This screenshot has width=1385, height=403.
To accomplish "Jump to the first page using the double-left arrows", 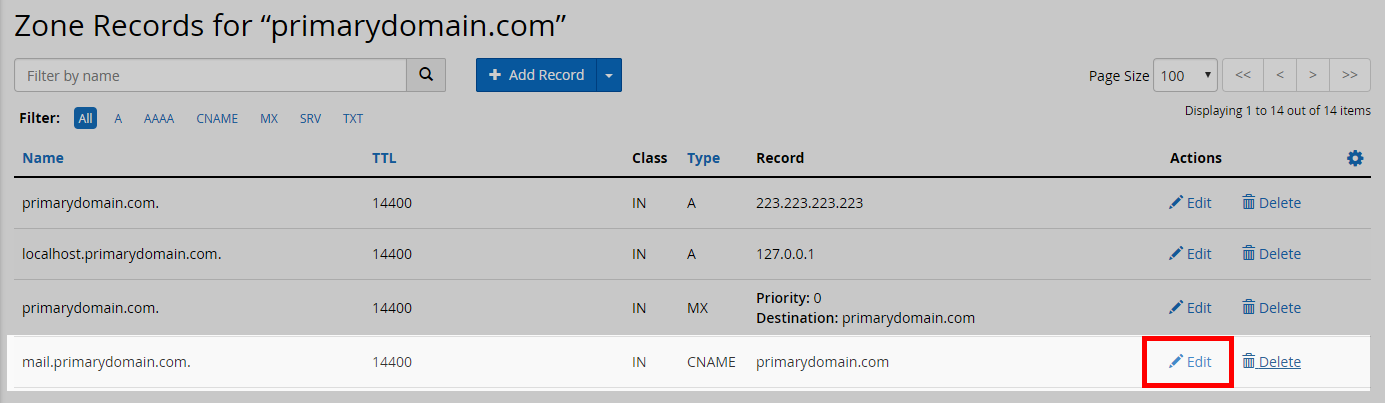I will pos(1242,75).
